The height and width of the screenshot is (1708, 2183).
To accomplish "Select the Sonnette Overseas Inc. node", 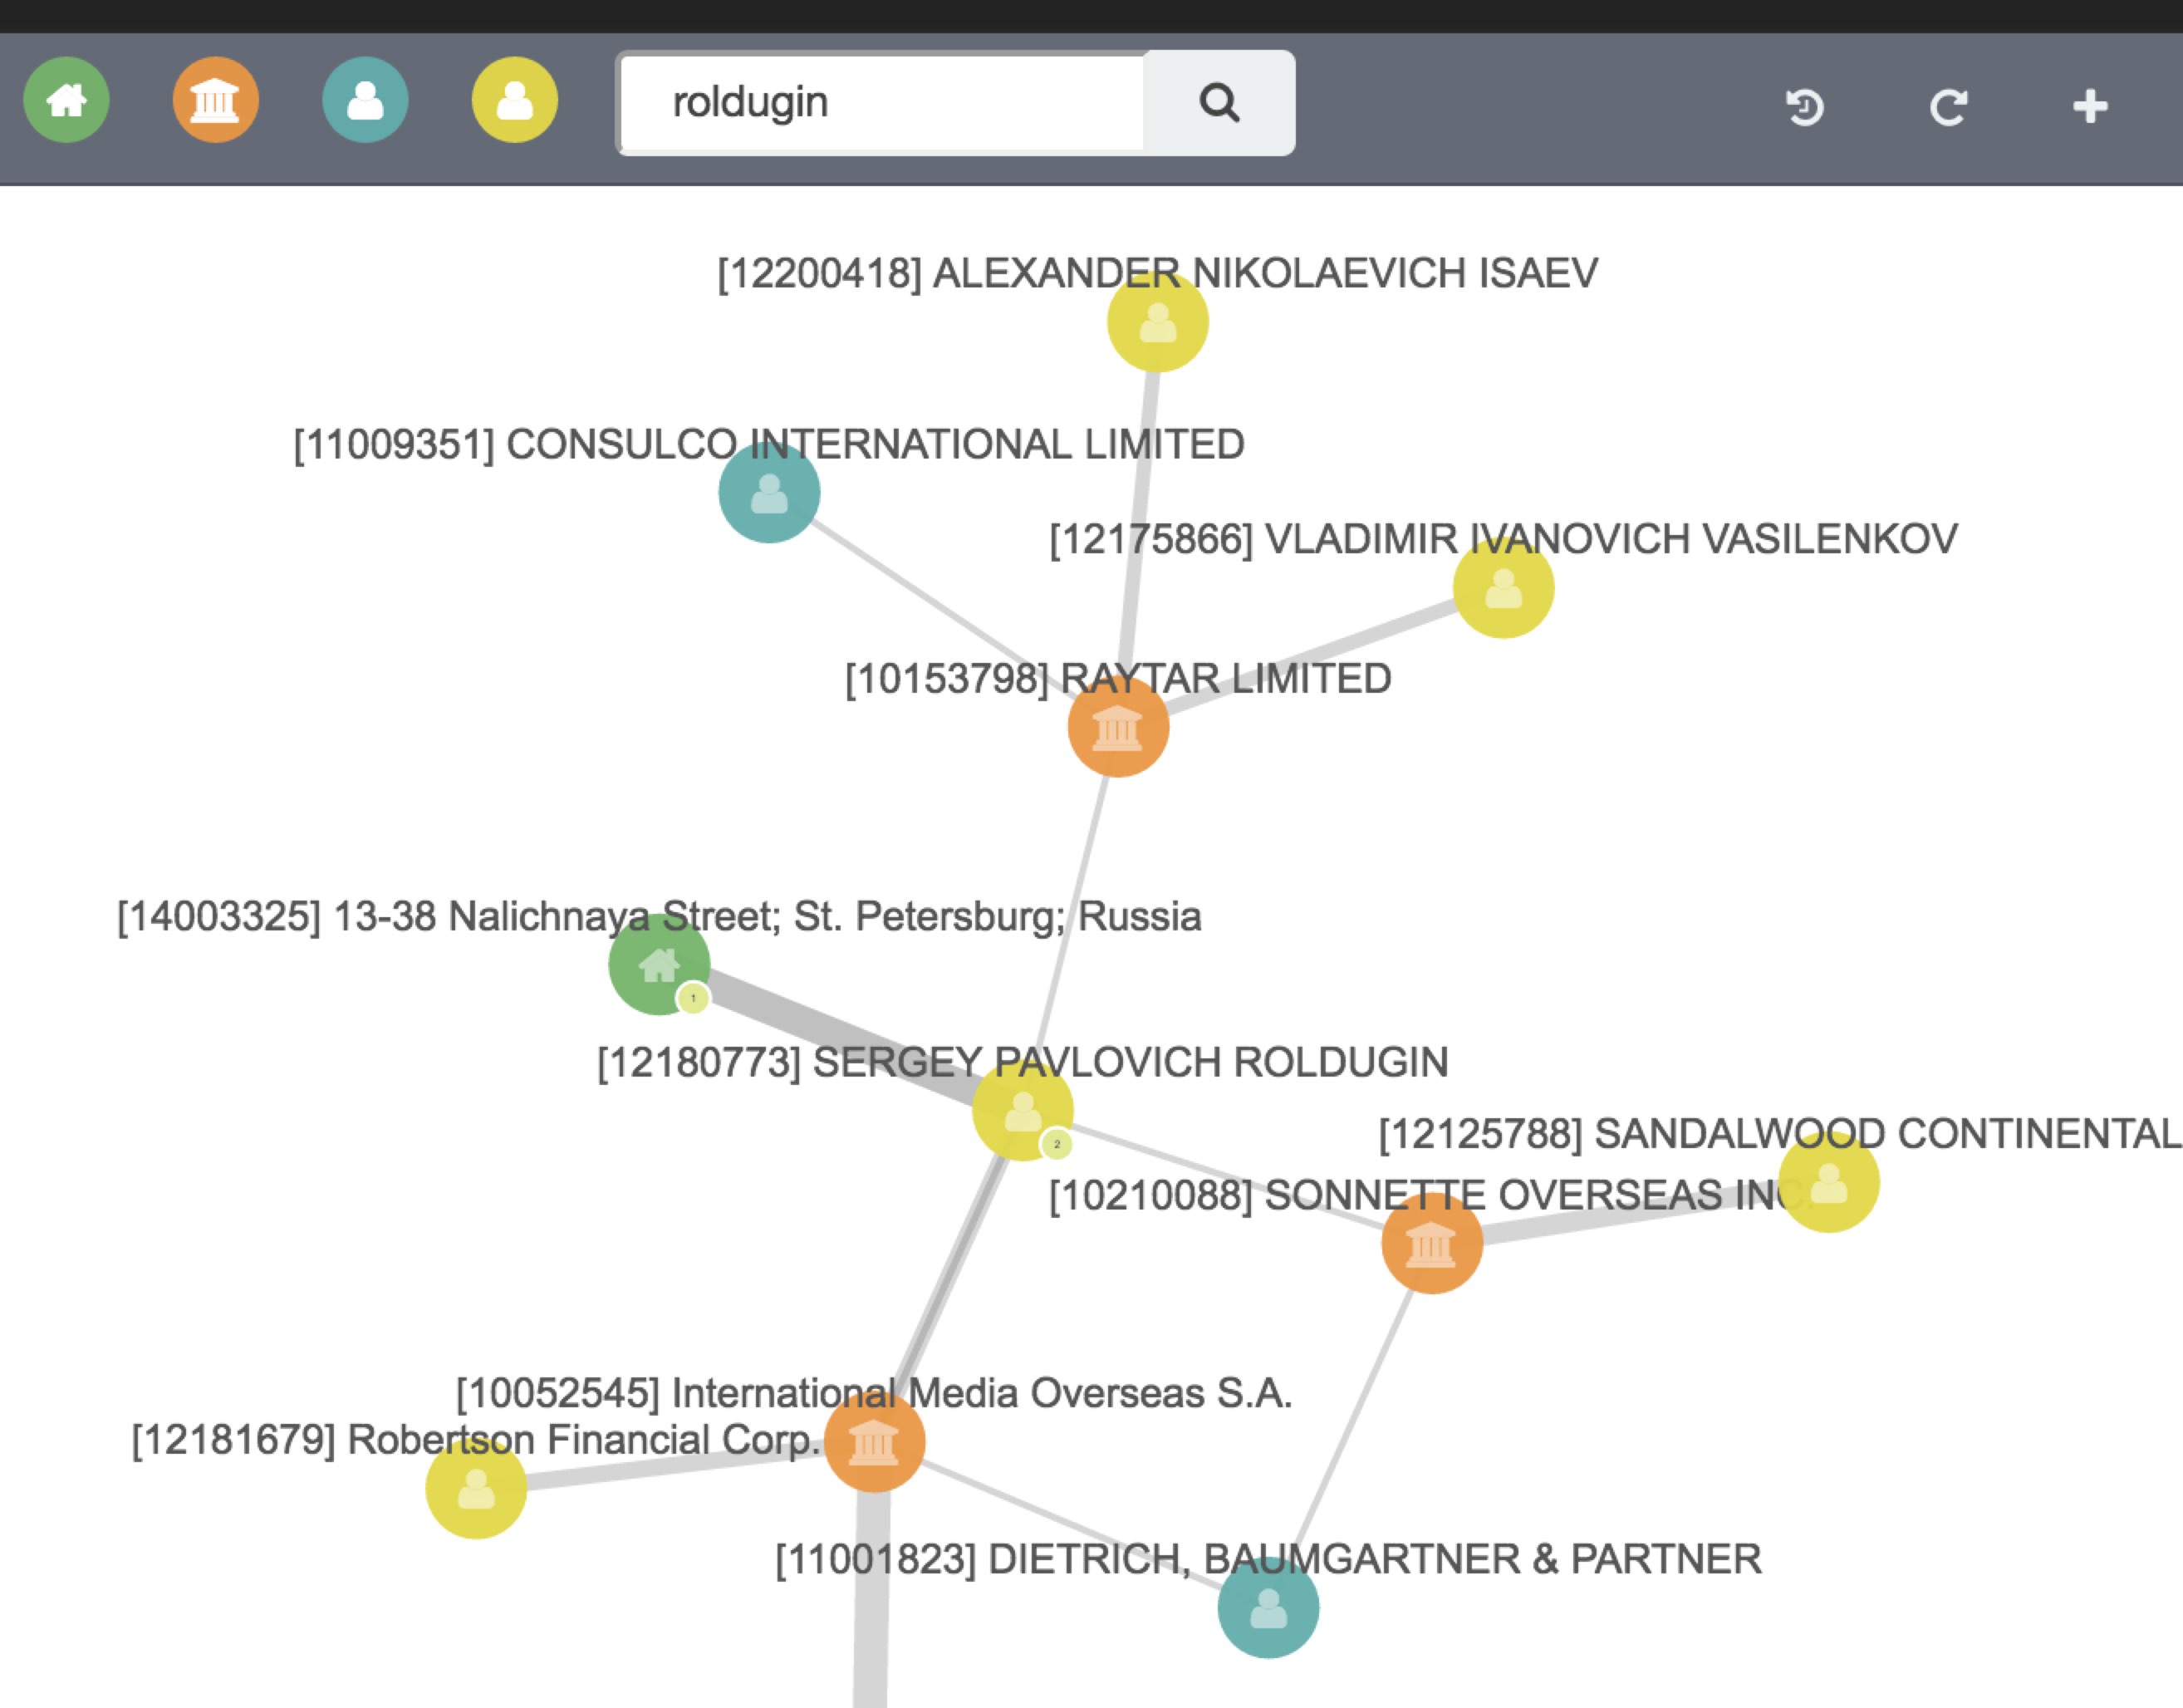I will point(1432,1243).
